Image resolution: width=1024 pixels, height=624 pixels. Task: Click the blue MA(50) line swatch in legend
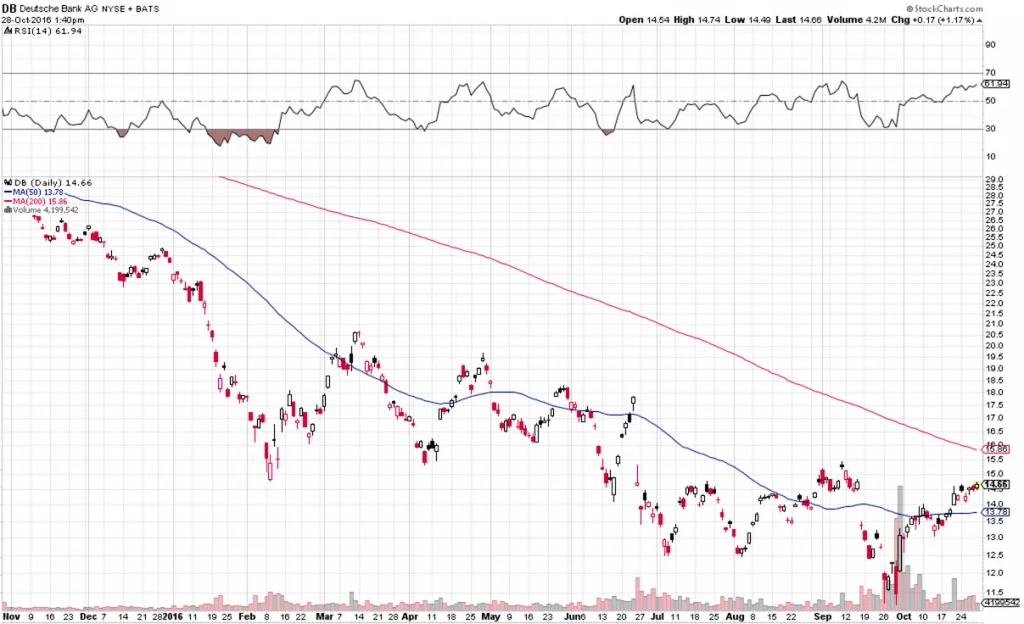tap(8, 192)
